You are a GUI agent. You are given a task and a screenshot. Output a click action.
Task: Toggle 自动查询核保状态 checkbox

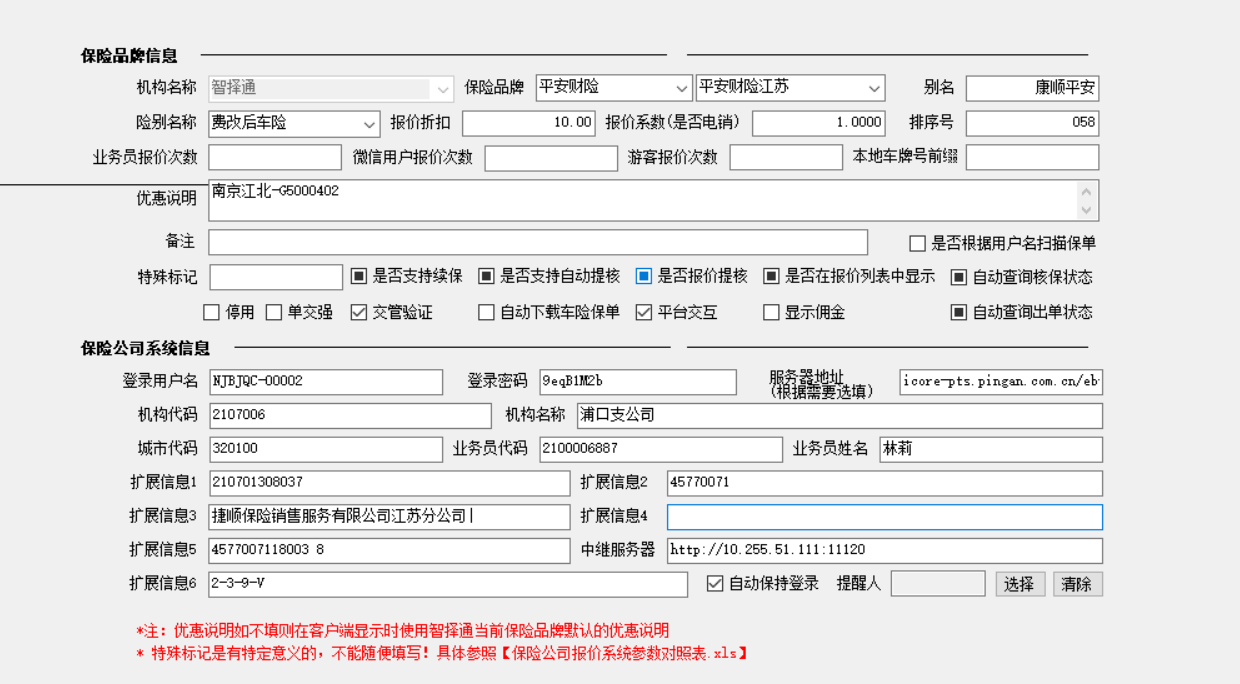[x=958, y=277]
